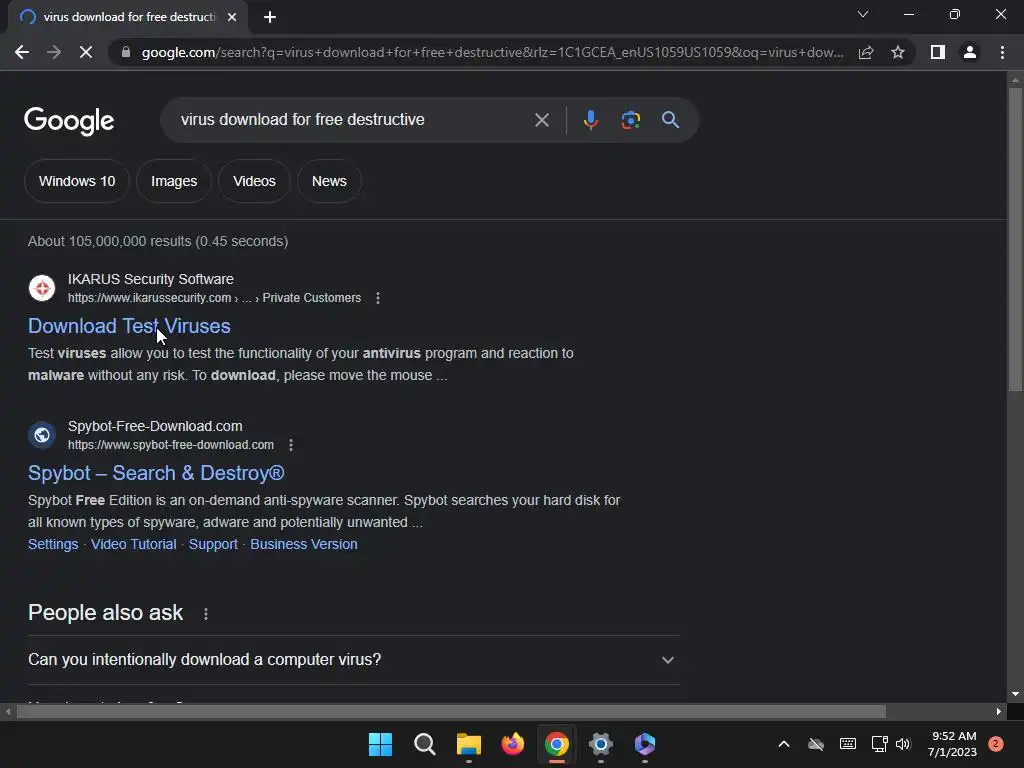Viewport: 1024px width, 768px height.
Task: Go back to the previous page
Action: point(22,52)
